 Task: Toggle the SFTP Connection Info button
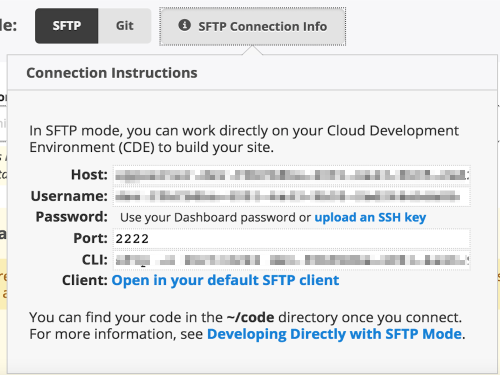(x=253, y=26)
